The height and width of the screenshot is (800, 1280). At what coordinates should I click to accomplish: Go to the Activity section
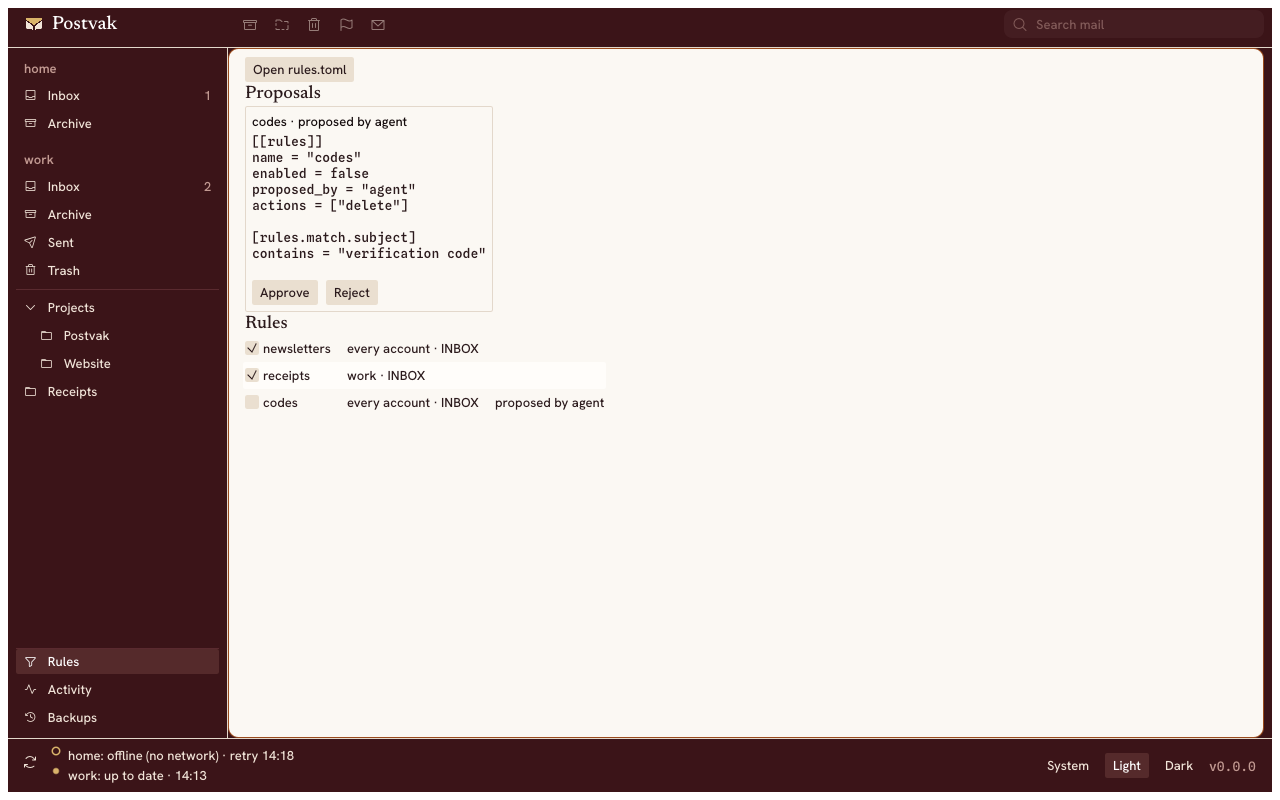click(117, 690)
